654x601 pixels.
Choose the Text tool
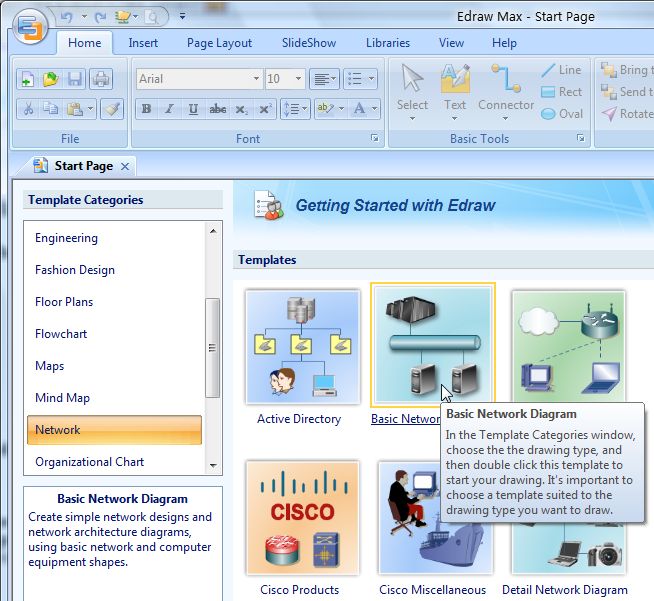pos(455,92)
